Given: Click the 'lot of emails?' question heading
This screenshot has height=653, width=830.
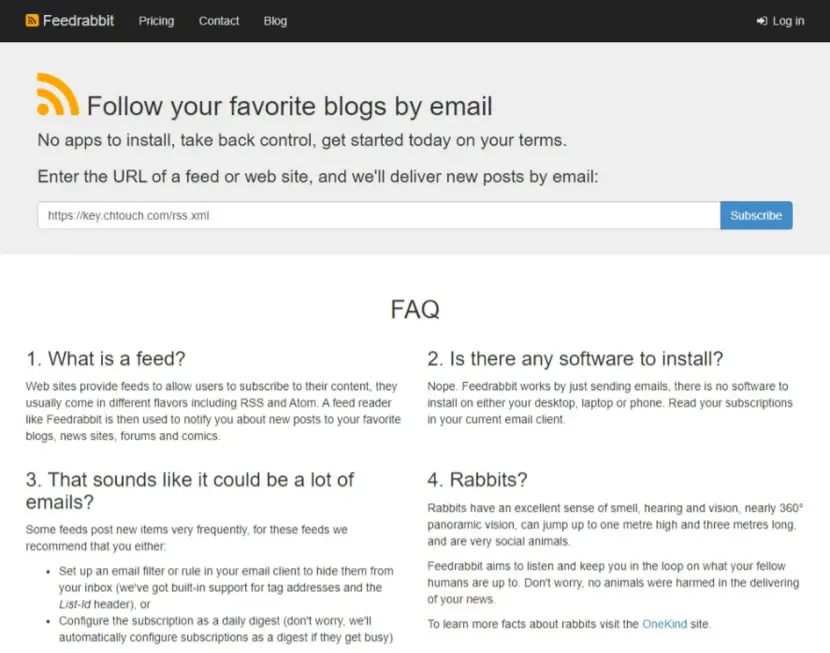Looking at the screenshot, I should [190, 491].
